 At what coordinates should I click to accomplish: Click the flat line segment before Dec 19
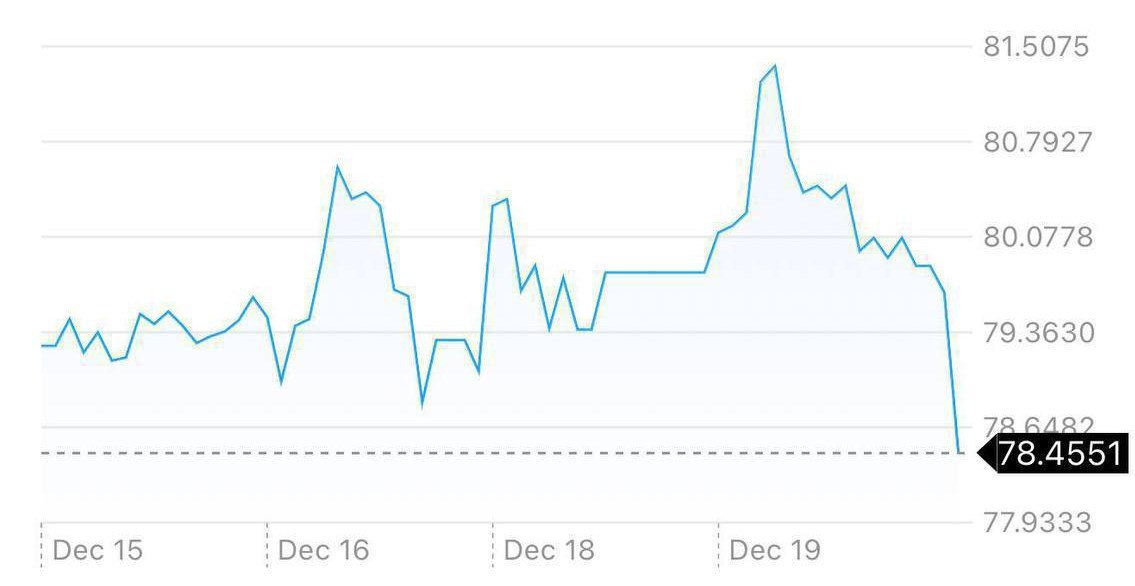pos(655,272)
